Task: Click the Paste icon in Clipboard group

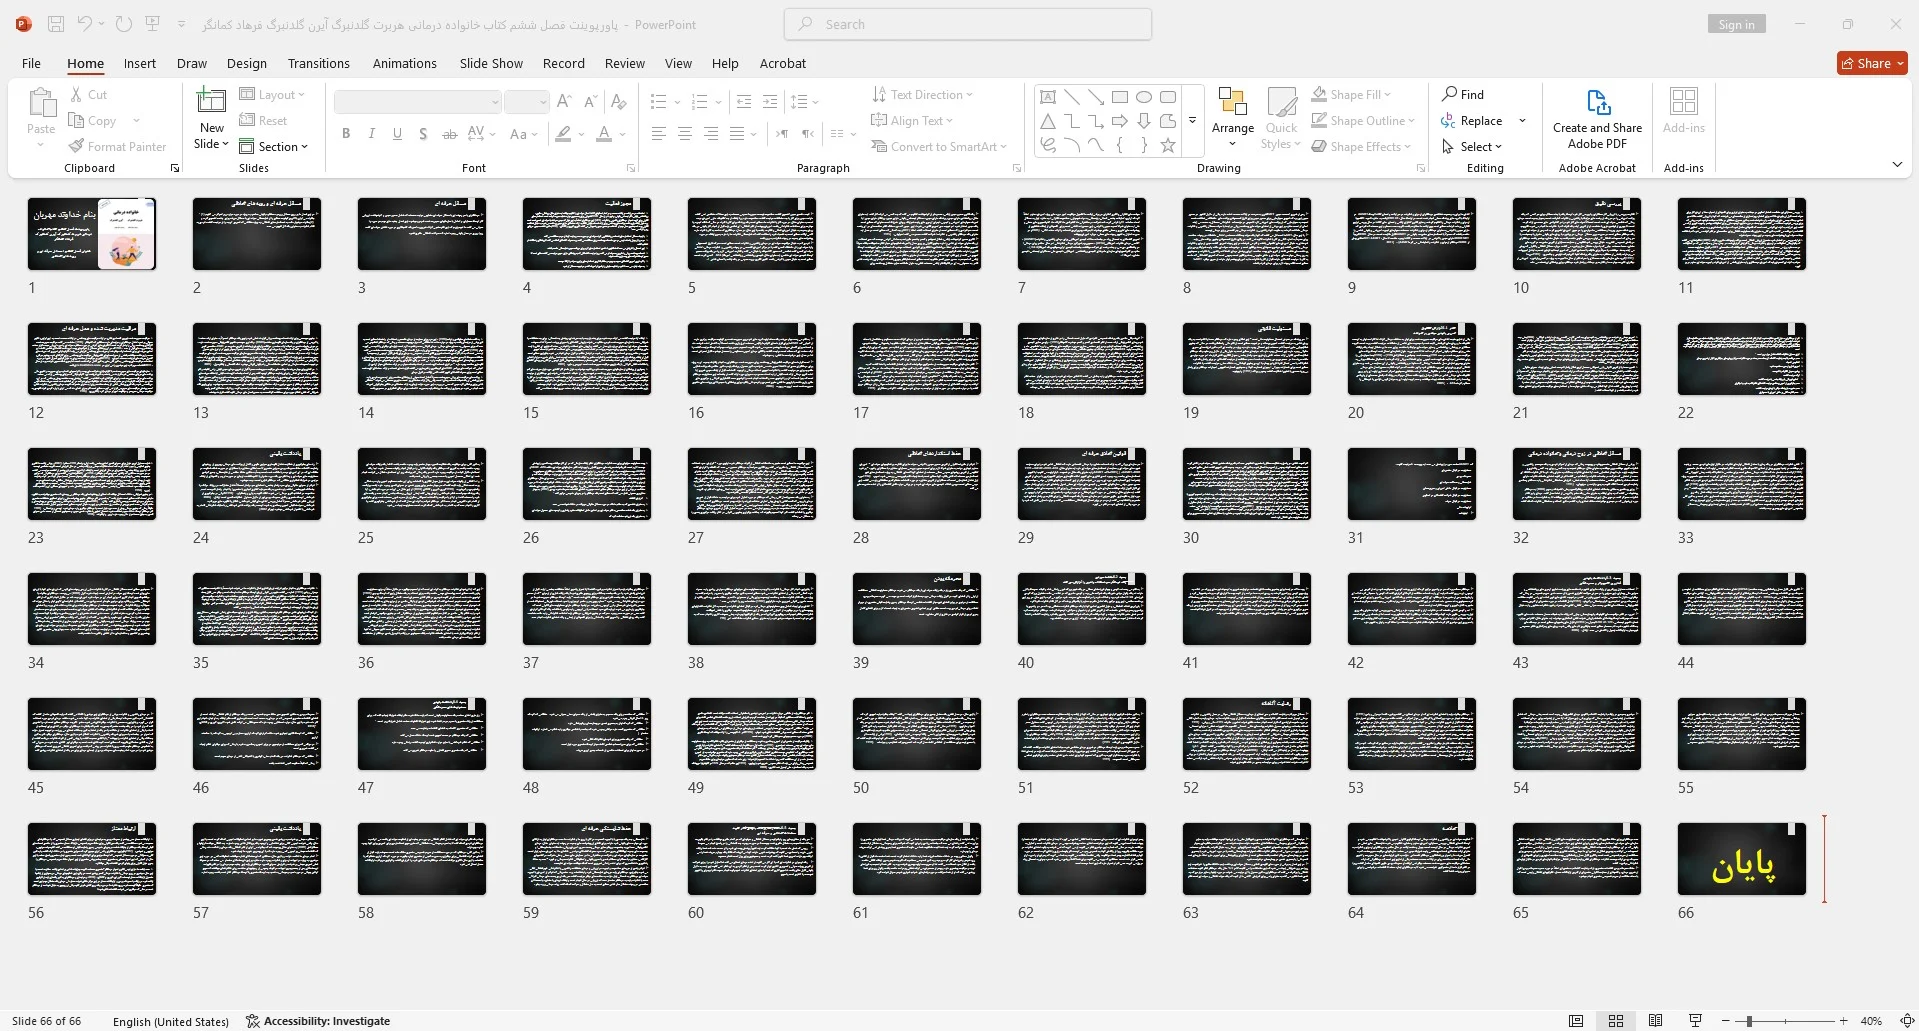Action: tap(41, 103)
